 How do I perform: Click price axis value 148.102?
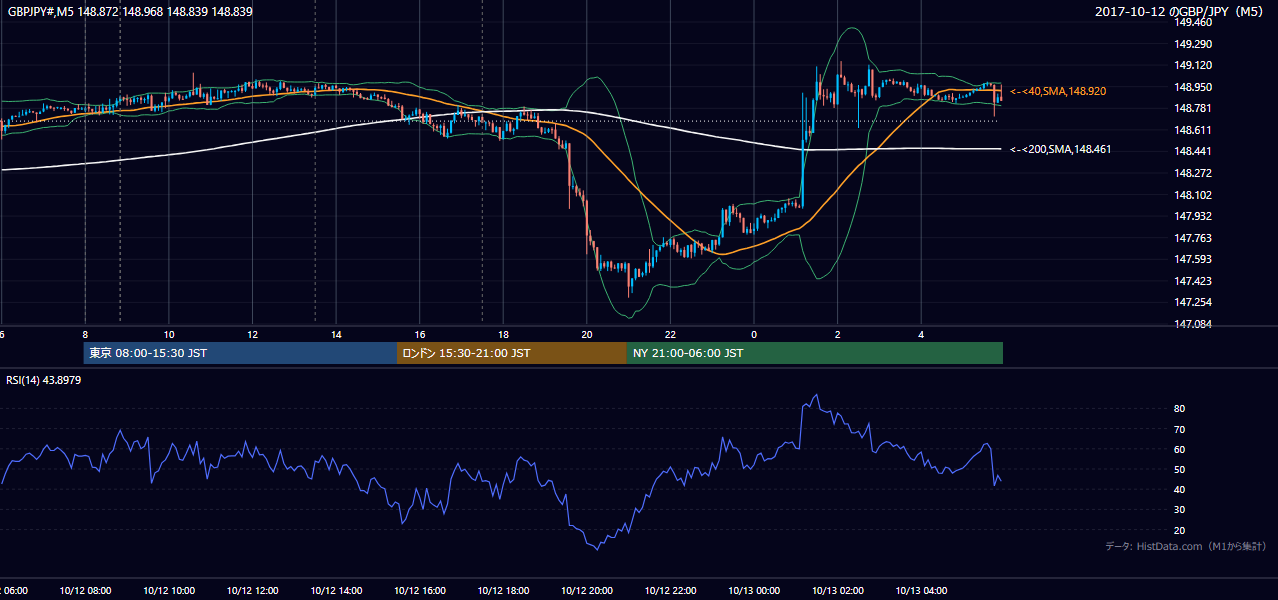click(x=1193, y=195)
